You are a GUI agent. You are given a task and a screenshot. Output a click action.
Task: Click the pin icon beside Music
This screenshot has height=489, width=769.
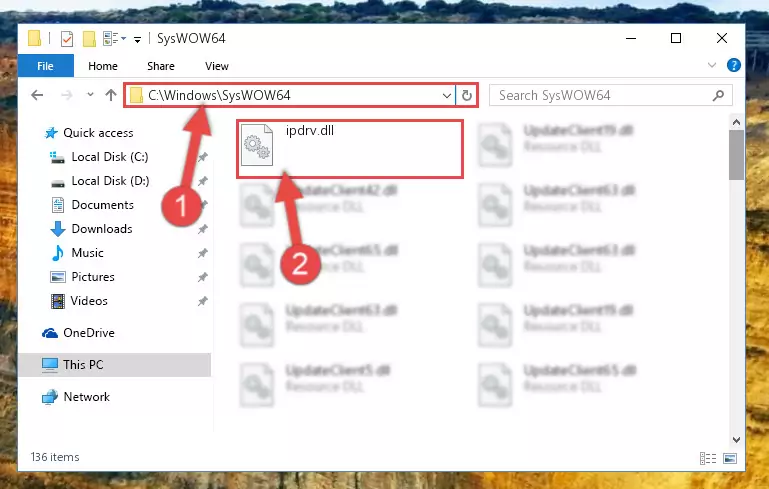tap(202, 253)
